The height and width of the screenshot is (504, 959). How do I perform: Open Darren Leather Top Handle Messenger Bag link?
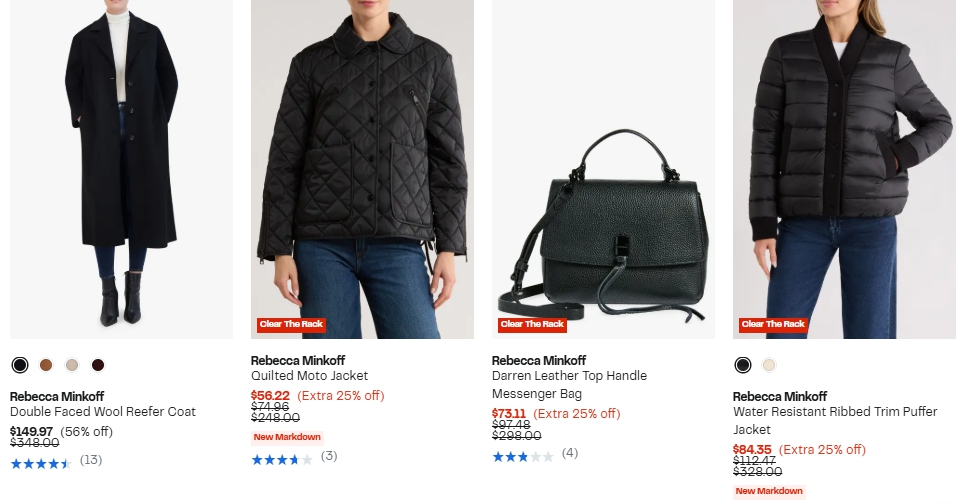point(569,385)
